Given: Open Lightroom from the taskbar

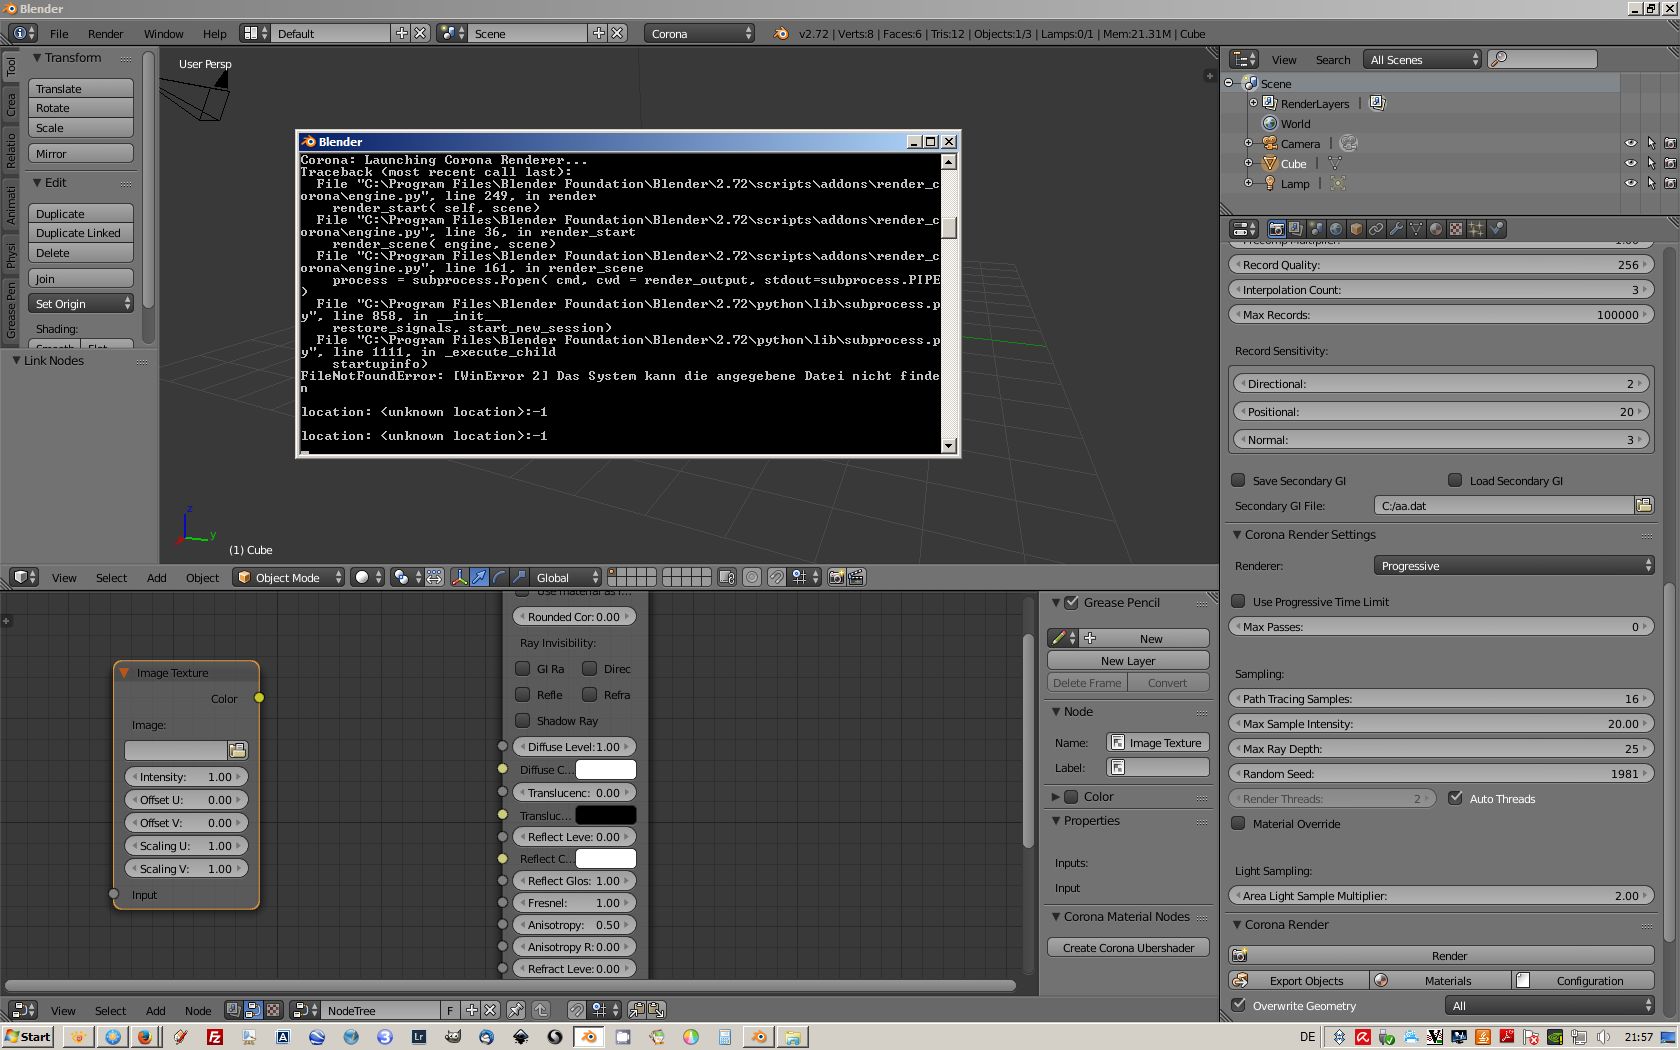Looking at the screenshot, I should tap(419, 1037).
